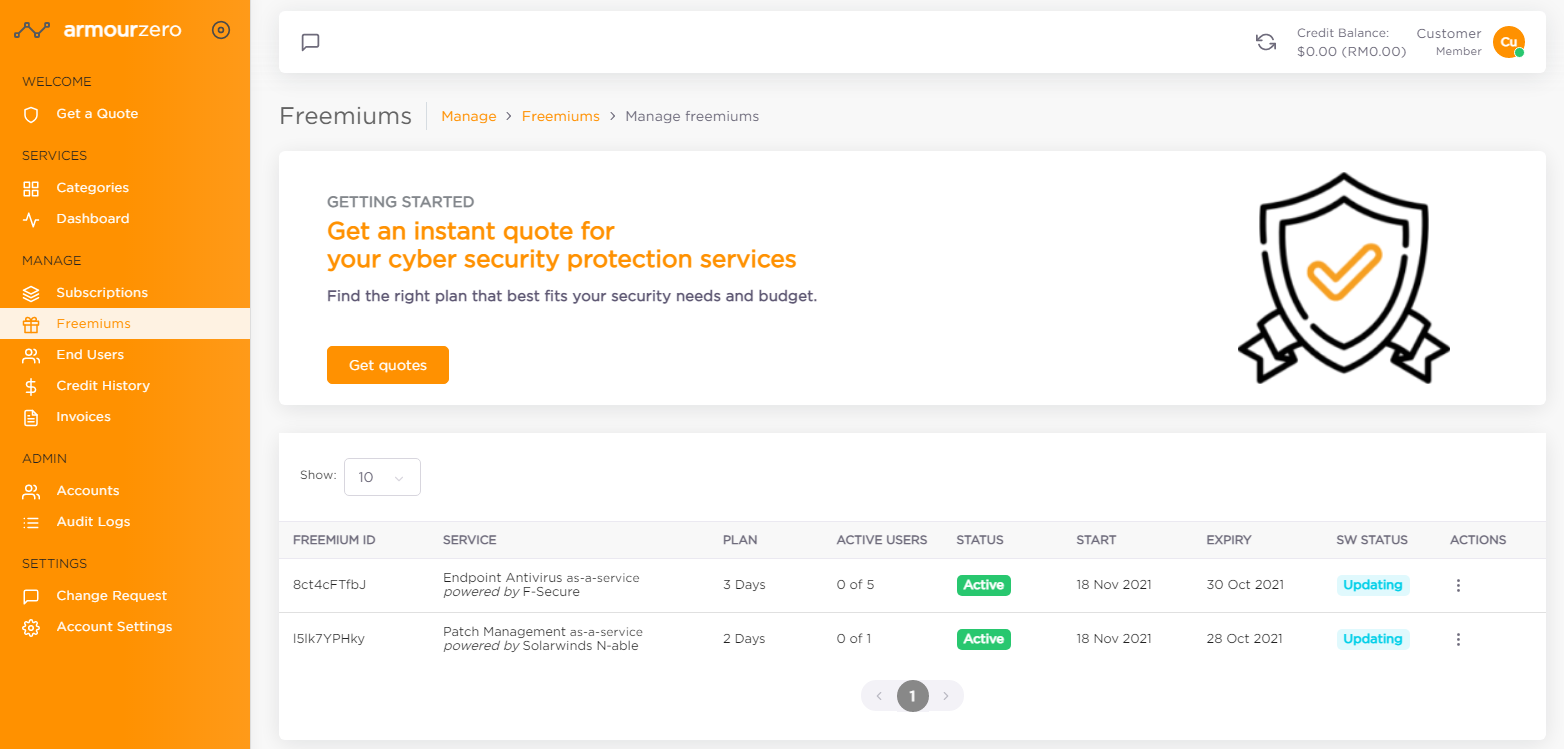Click the Credit History dollar icon
The width and height of the screenshot is (1564, 749).
(x=31, y=386)
